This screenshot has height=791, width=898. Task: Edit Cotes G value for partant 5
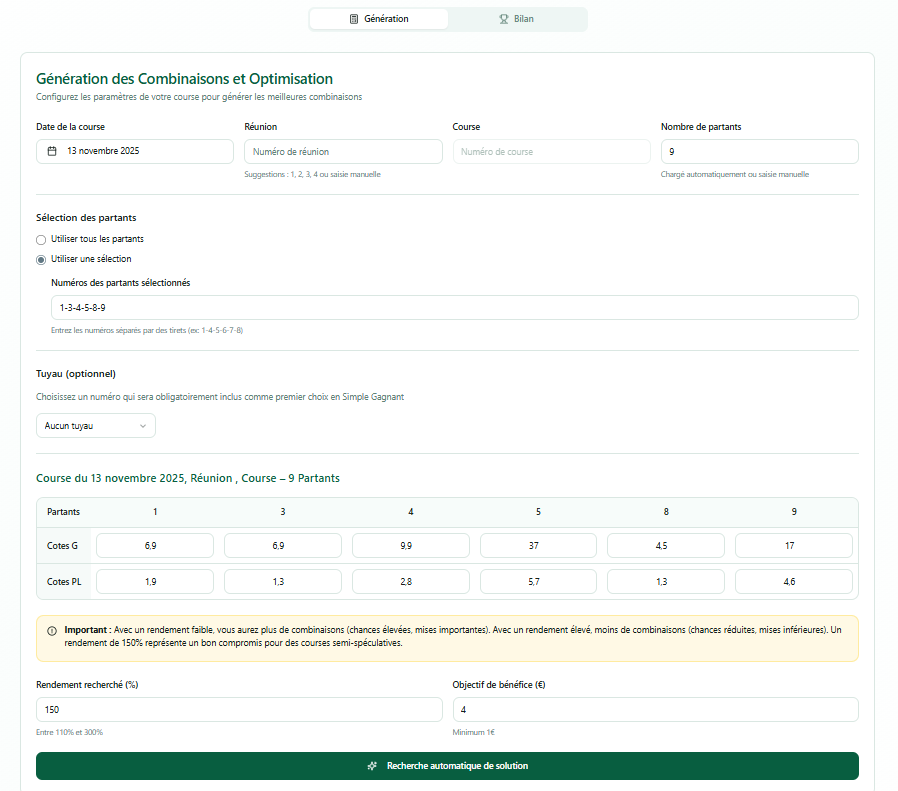click(538, 545)
